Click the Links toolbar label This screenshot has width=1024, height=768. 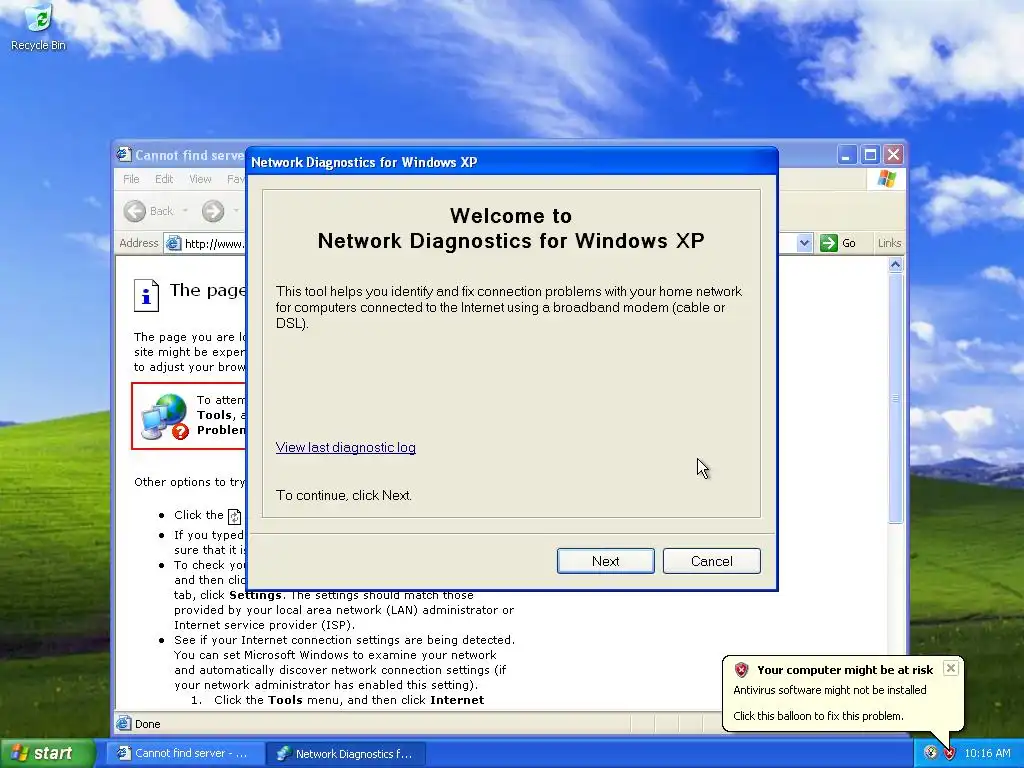[889, 243]
